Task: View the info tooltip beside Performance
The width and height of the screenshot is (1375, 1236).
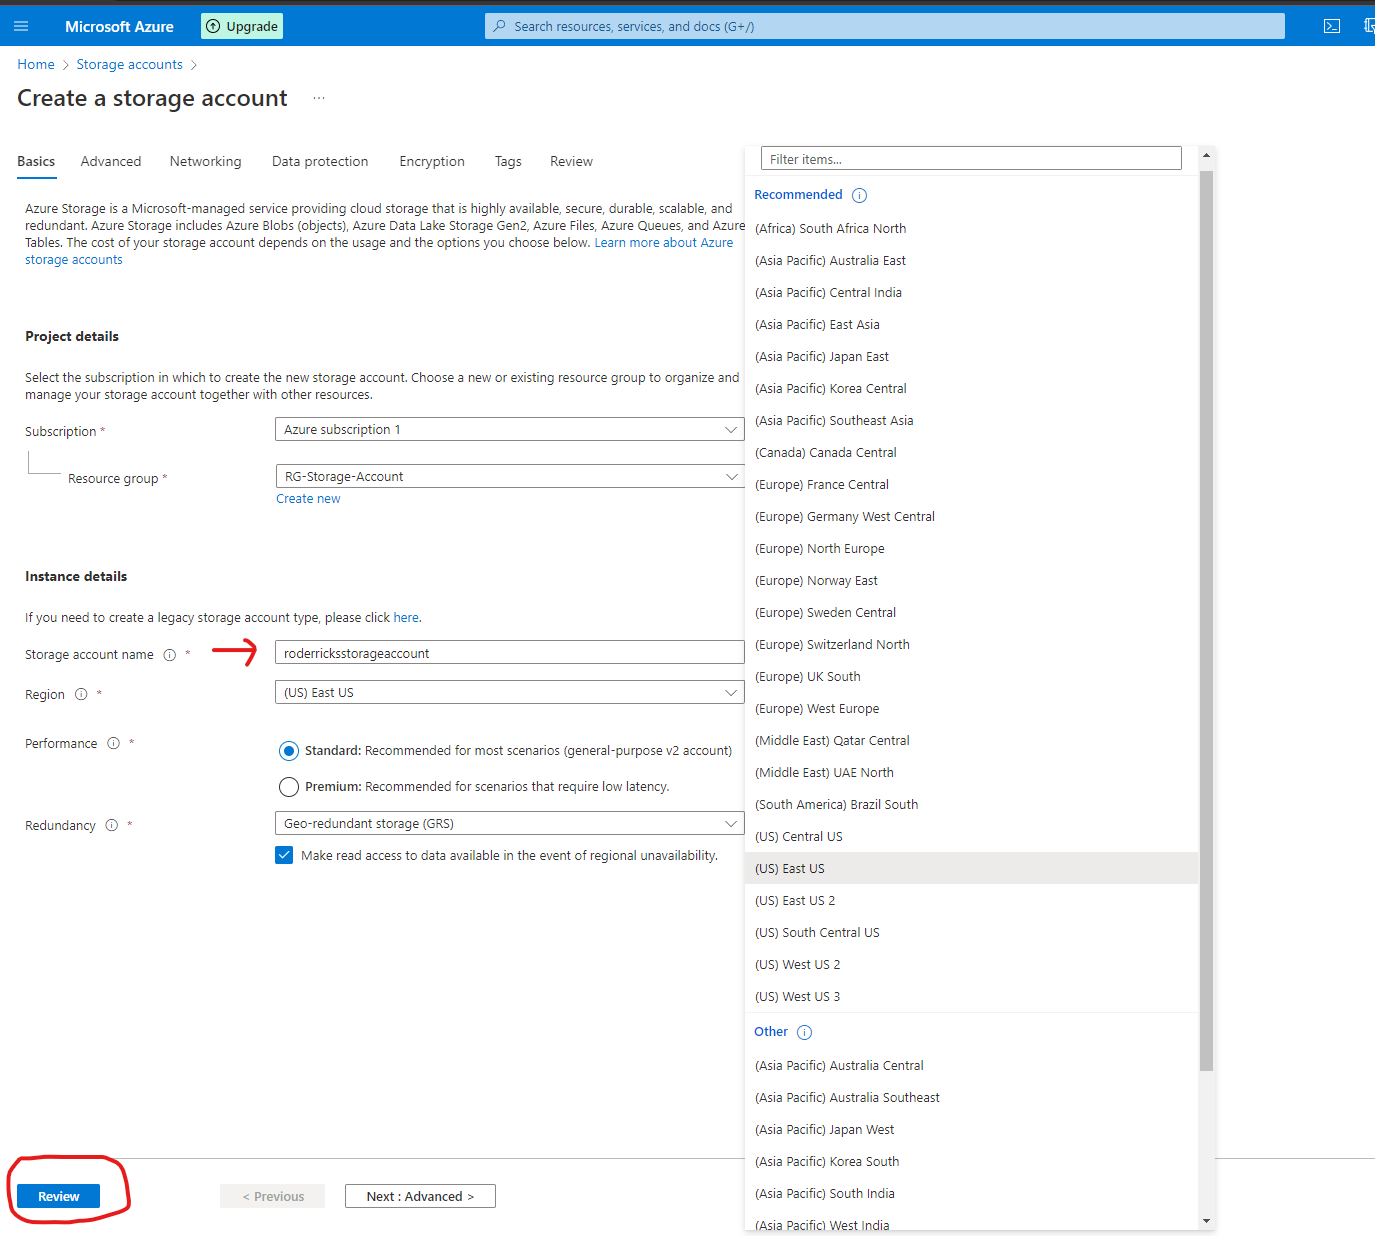Action: [113, 743]
